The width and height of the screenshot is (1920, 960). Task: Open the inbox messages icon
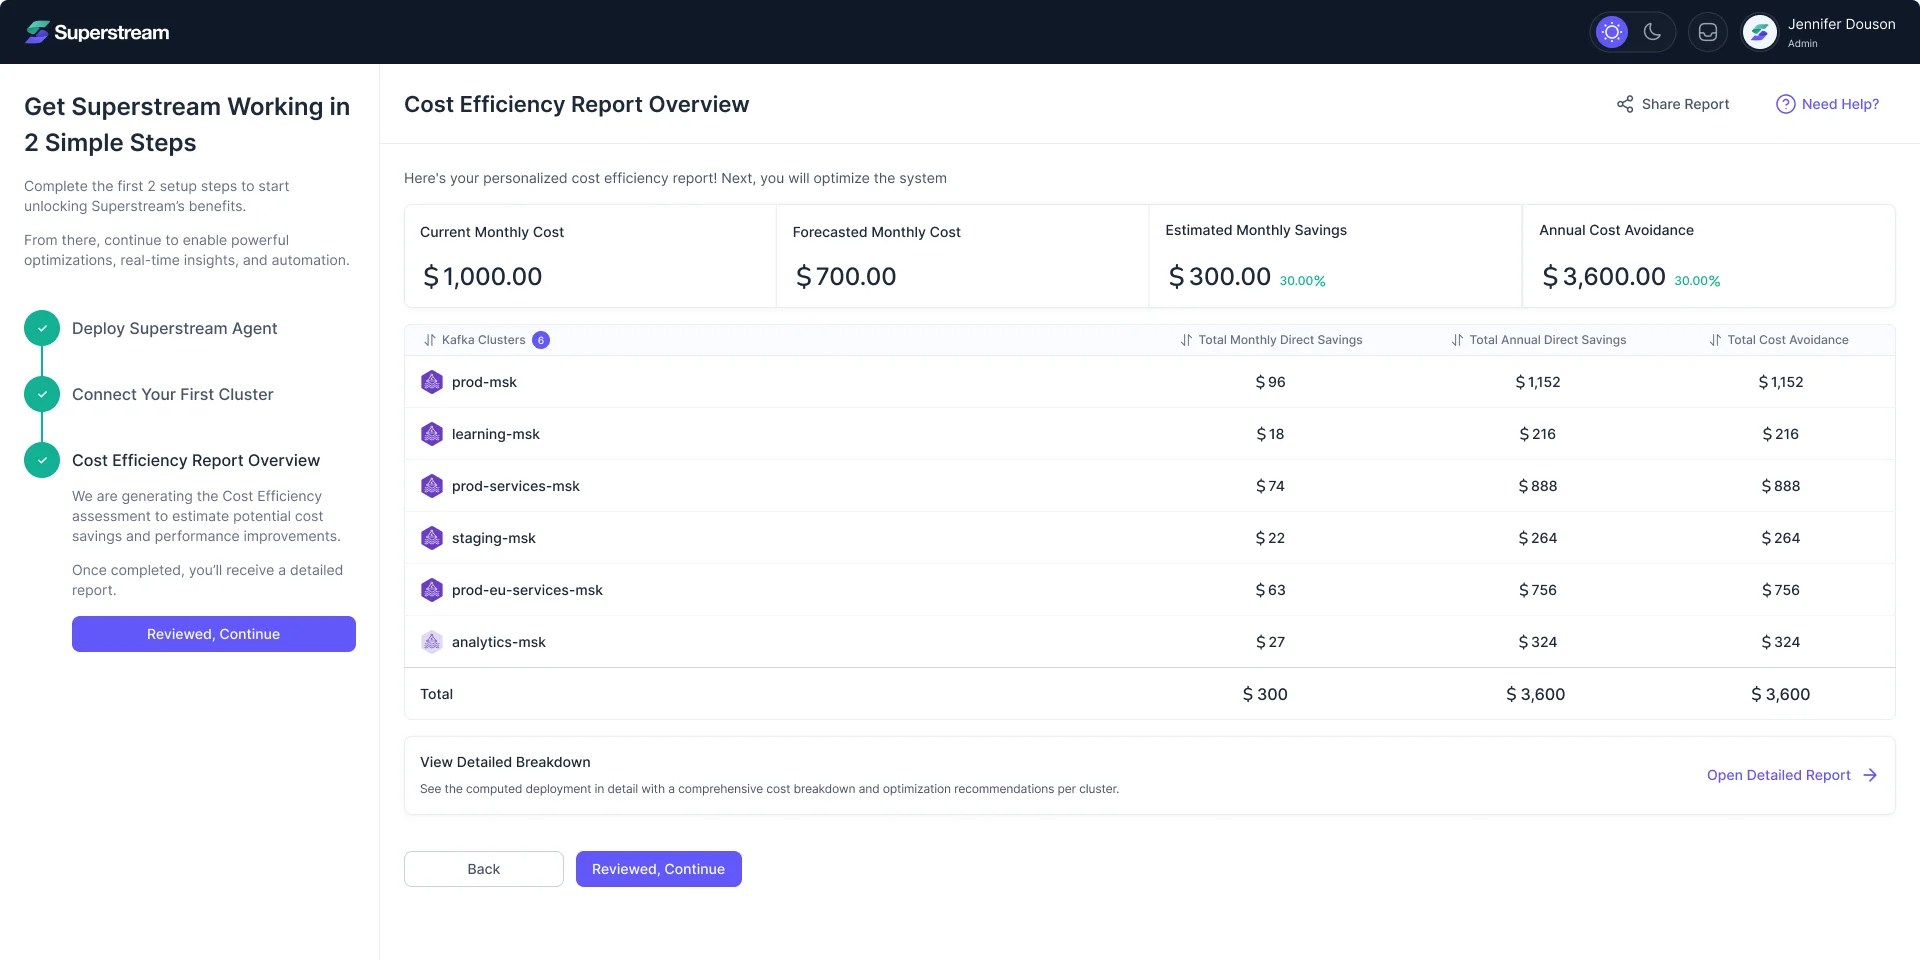coord(1708,32)
